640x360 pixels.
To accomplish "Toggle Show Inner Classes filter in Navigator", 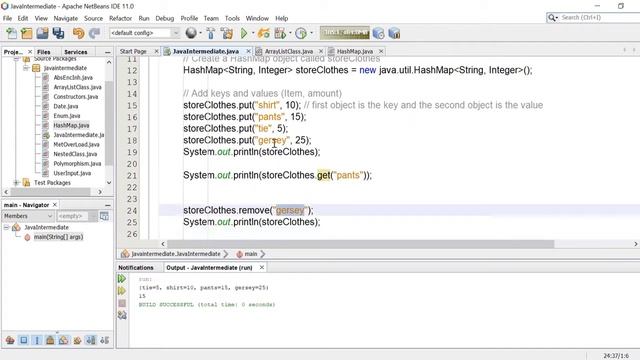I will [x=64, y=340].
